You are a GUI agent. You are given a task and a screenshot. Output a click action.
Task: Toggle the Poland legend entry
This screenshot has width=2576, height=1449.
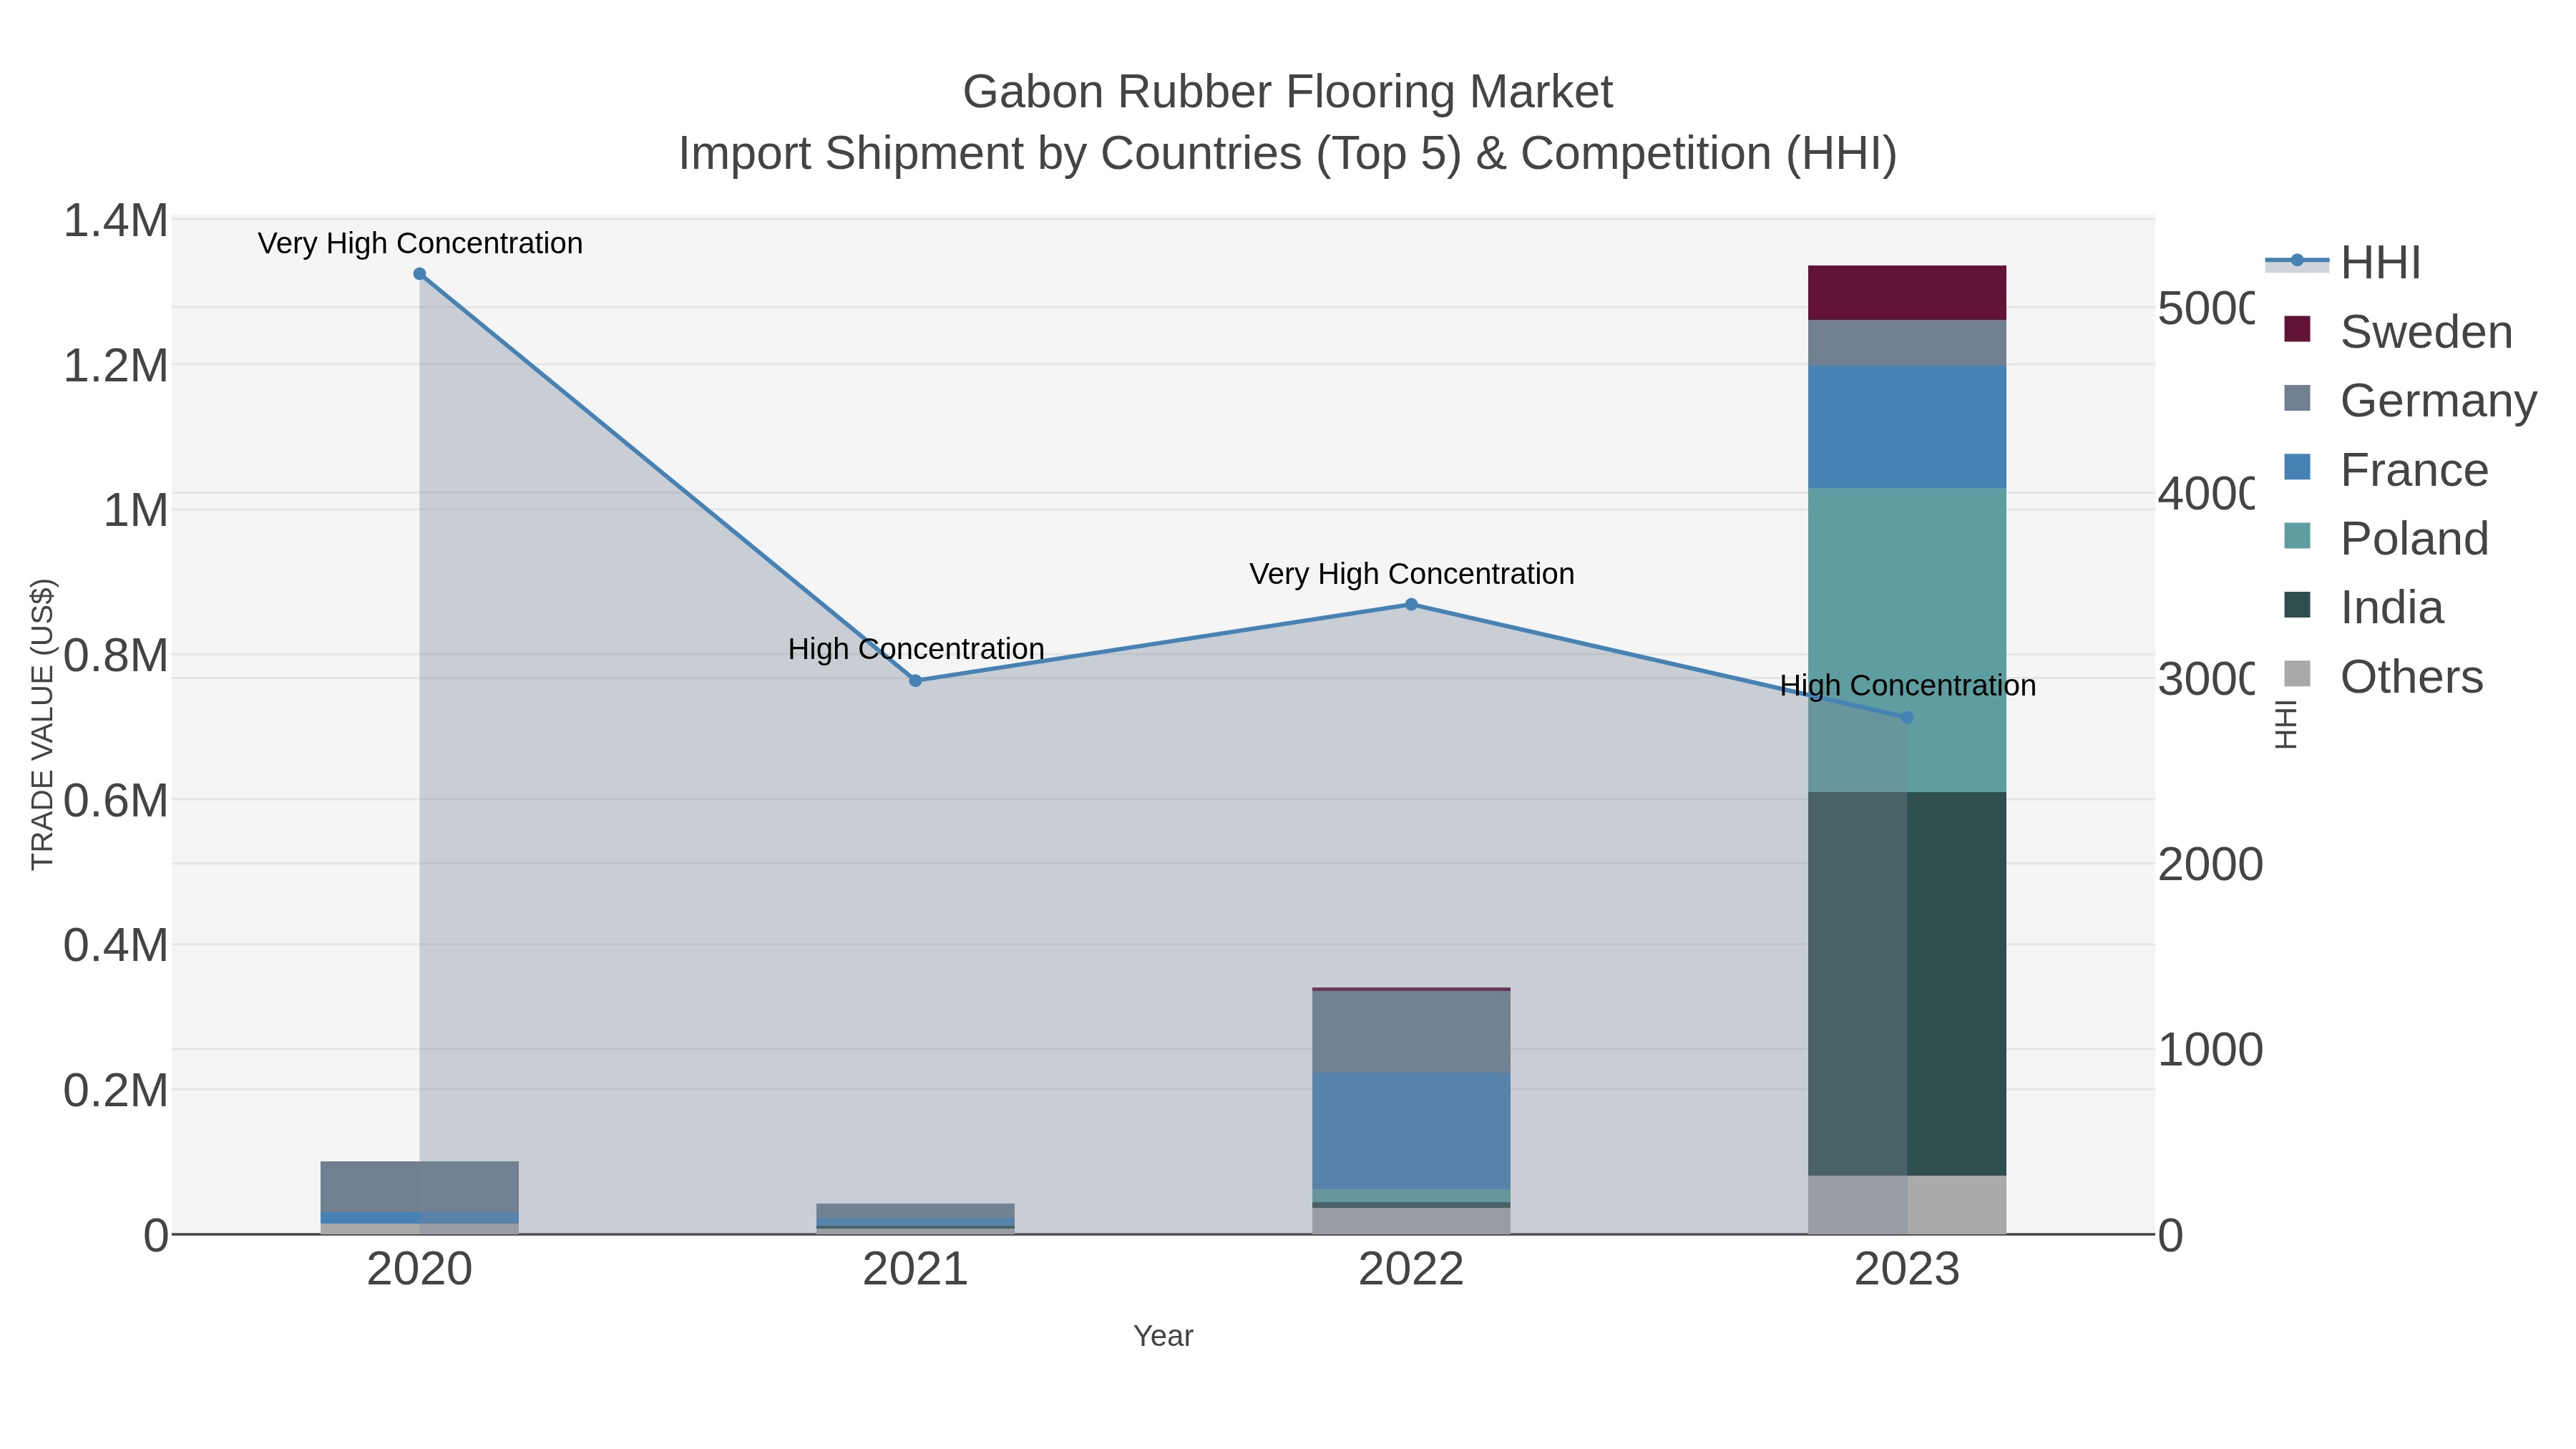(x=2387, y=538)
